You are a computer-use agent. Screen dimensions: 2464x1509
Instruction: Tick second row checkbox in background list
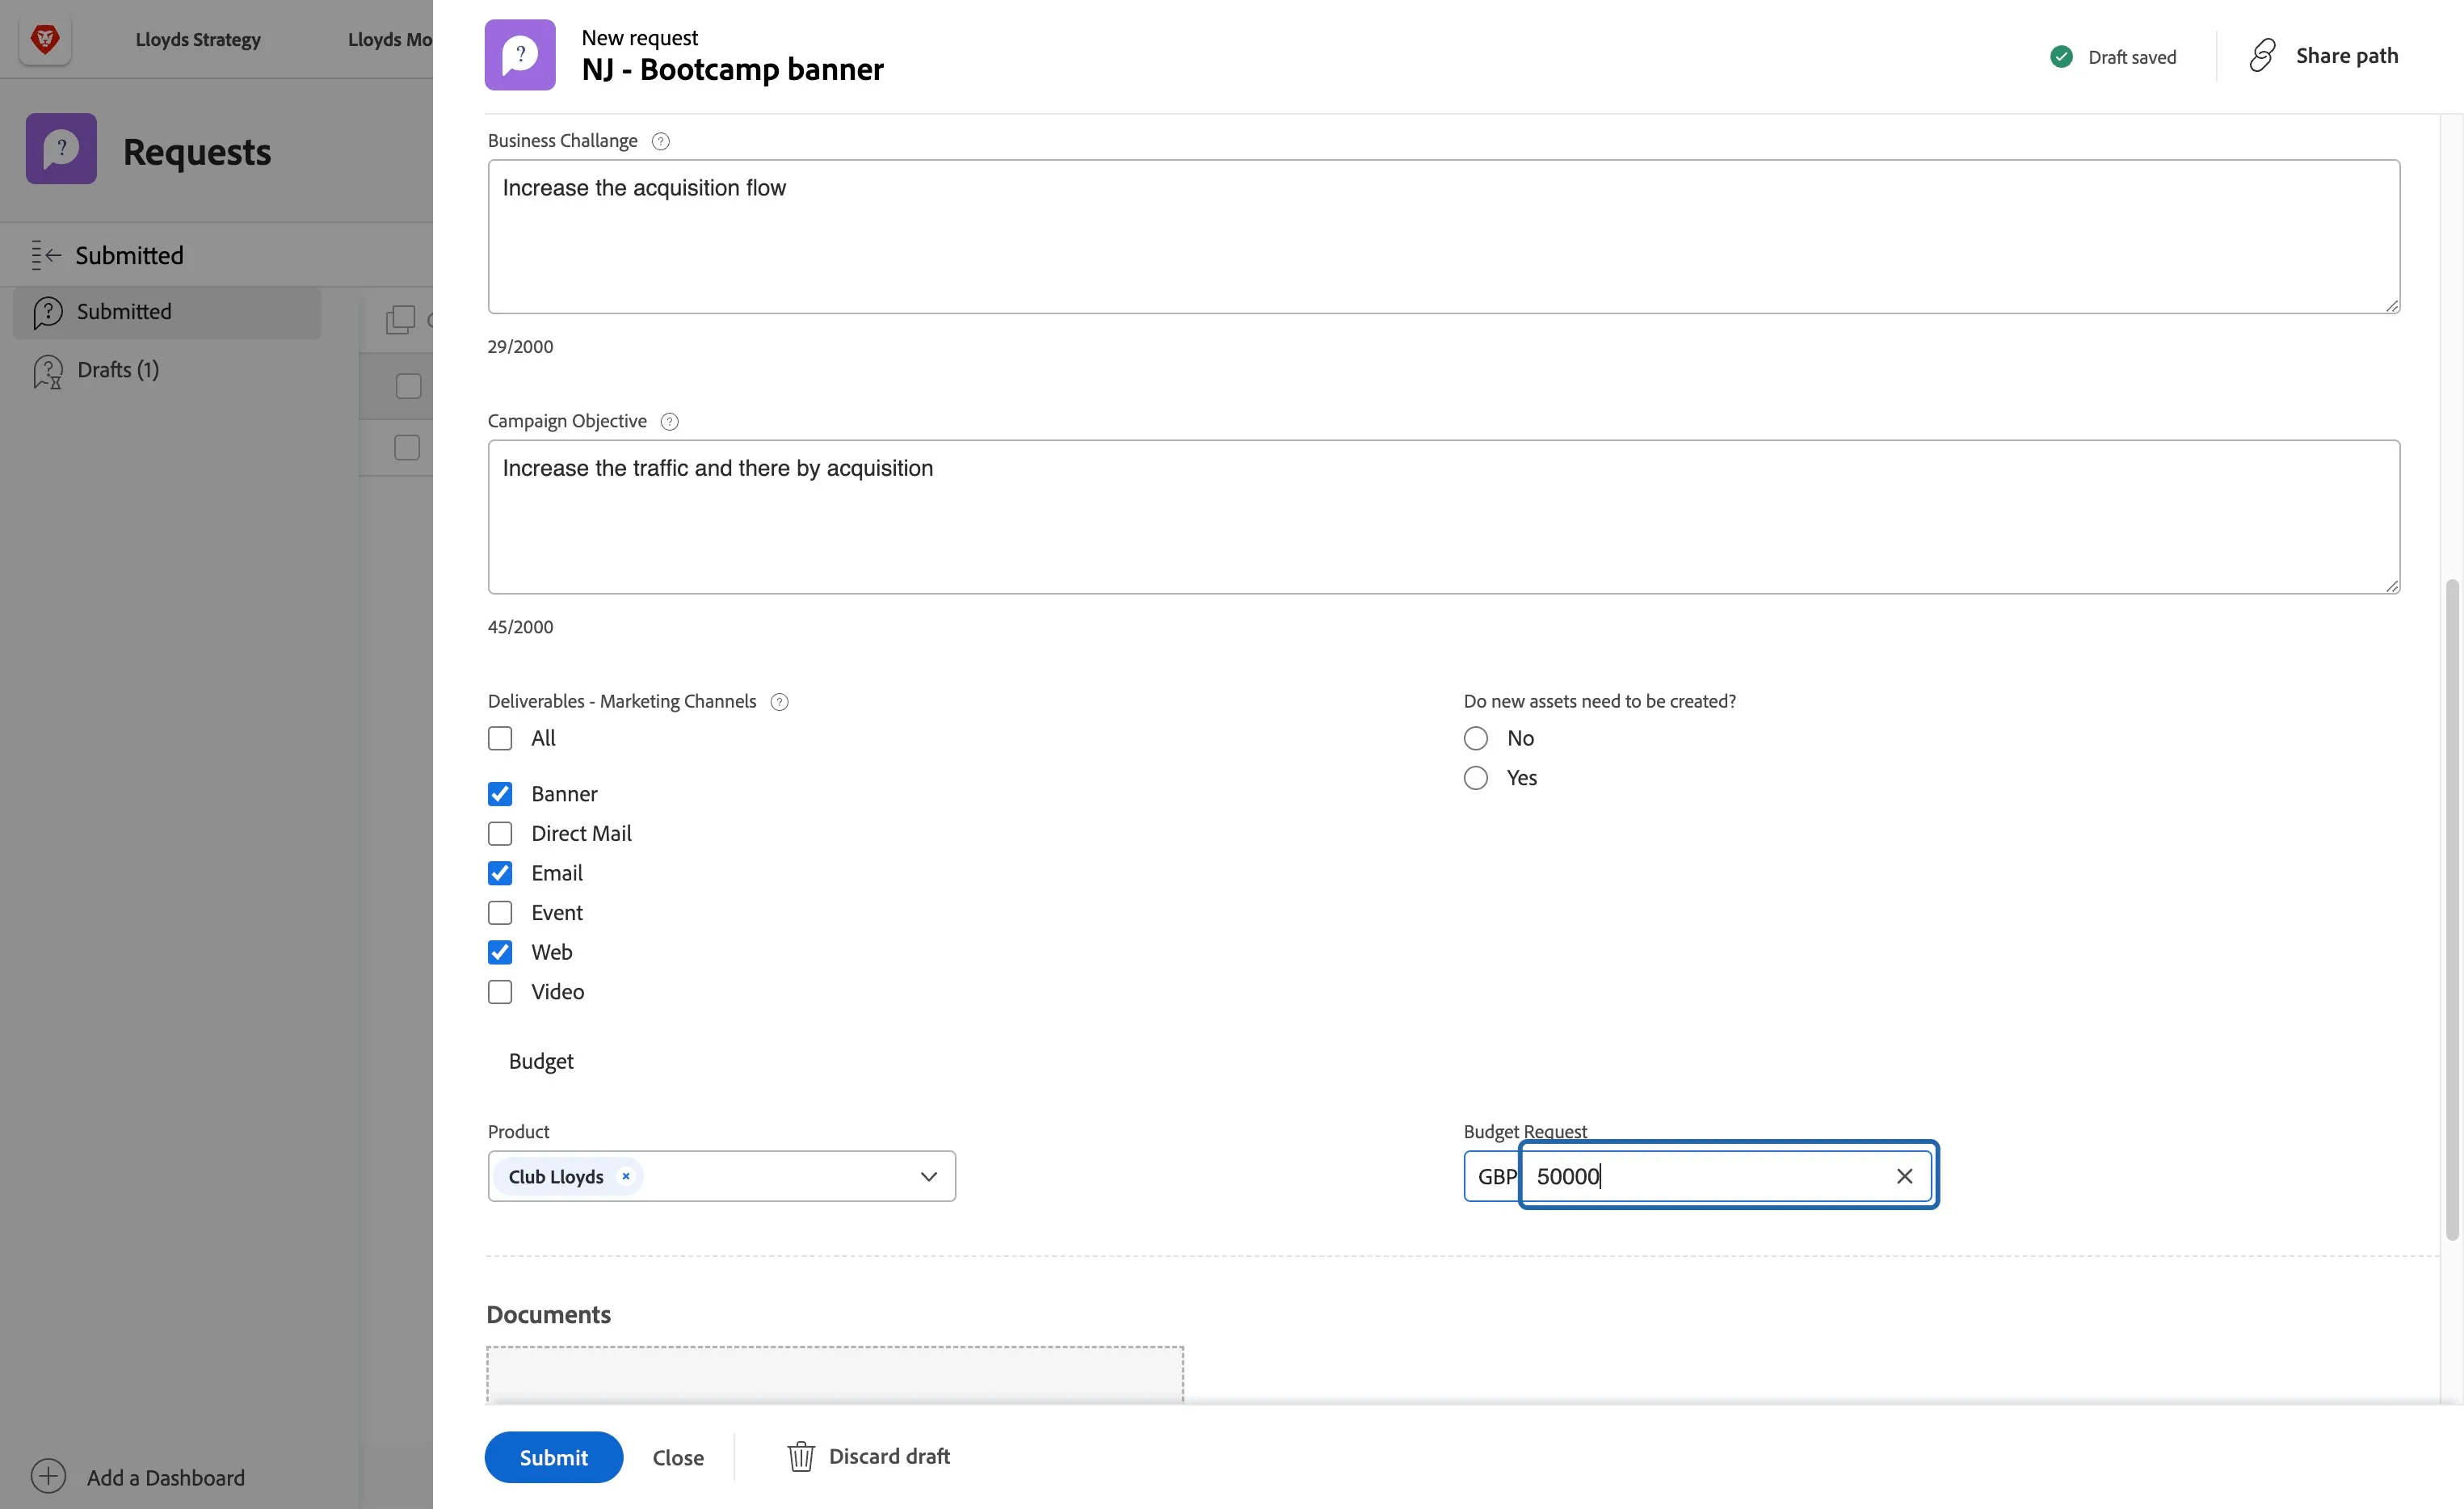[407, 447]
